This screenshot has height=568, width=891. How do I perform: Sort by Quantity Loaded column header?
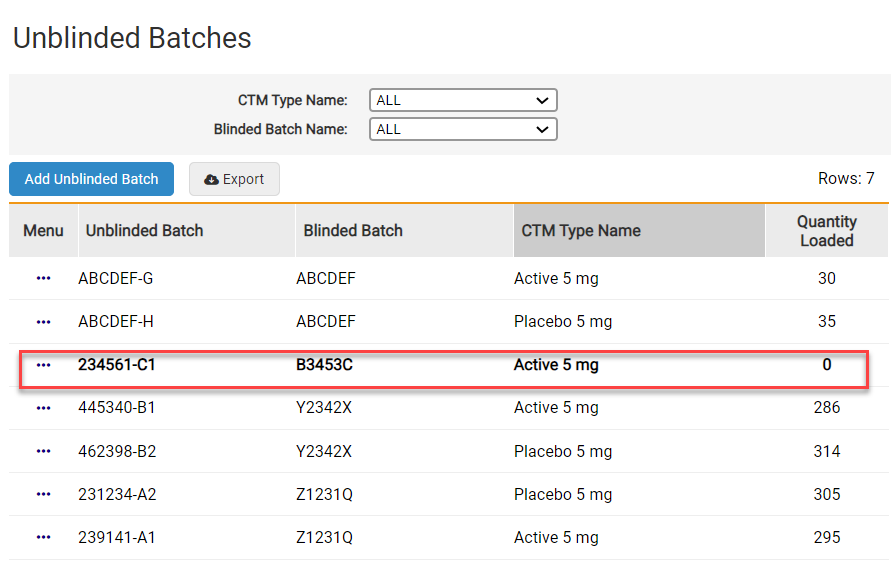click(x=826, y=231)
